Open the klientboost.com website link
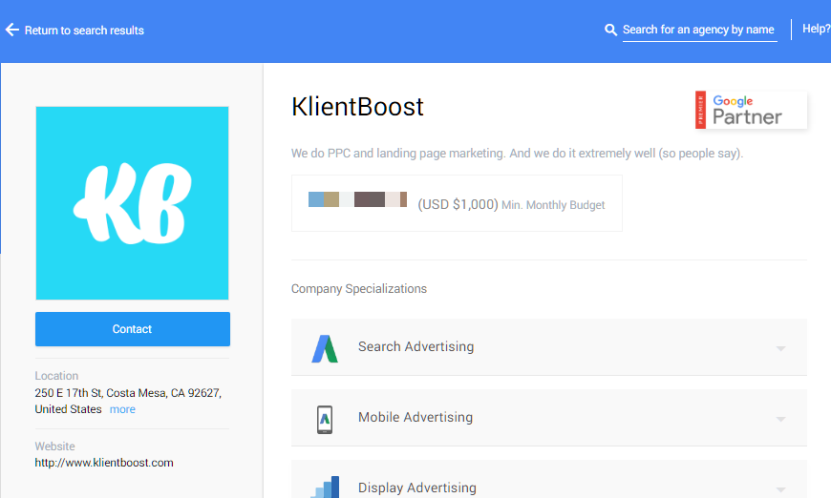 pos(104,463)
